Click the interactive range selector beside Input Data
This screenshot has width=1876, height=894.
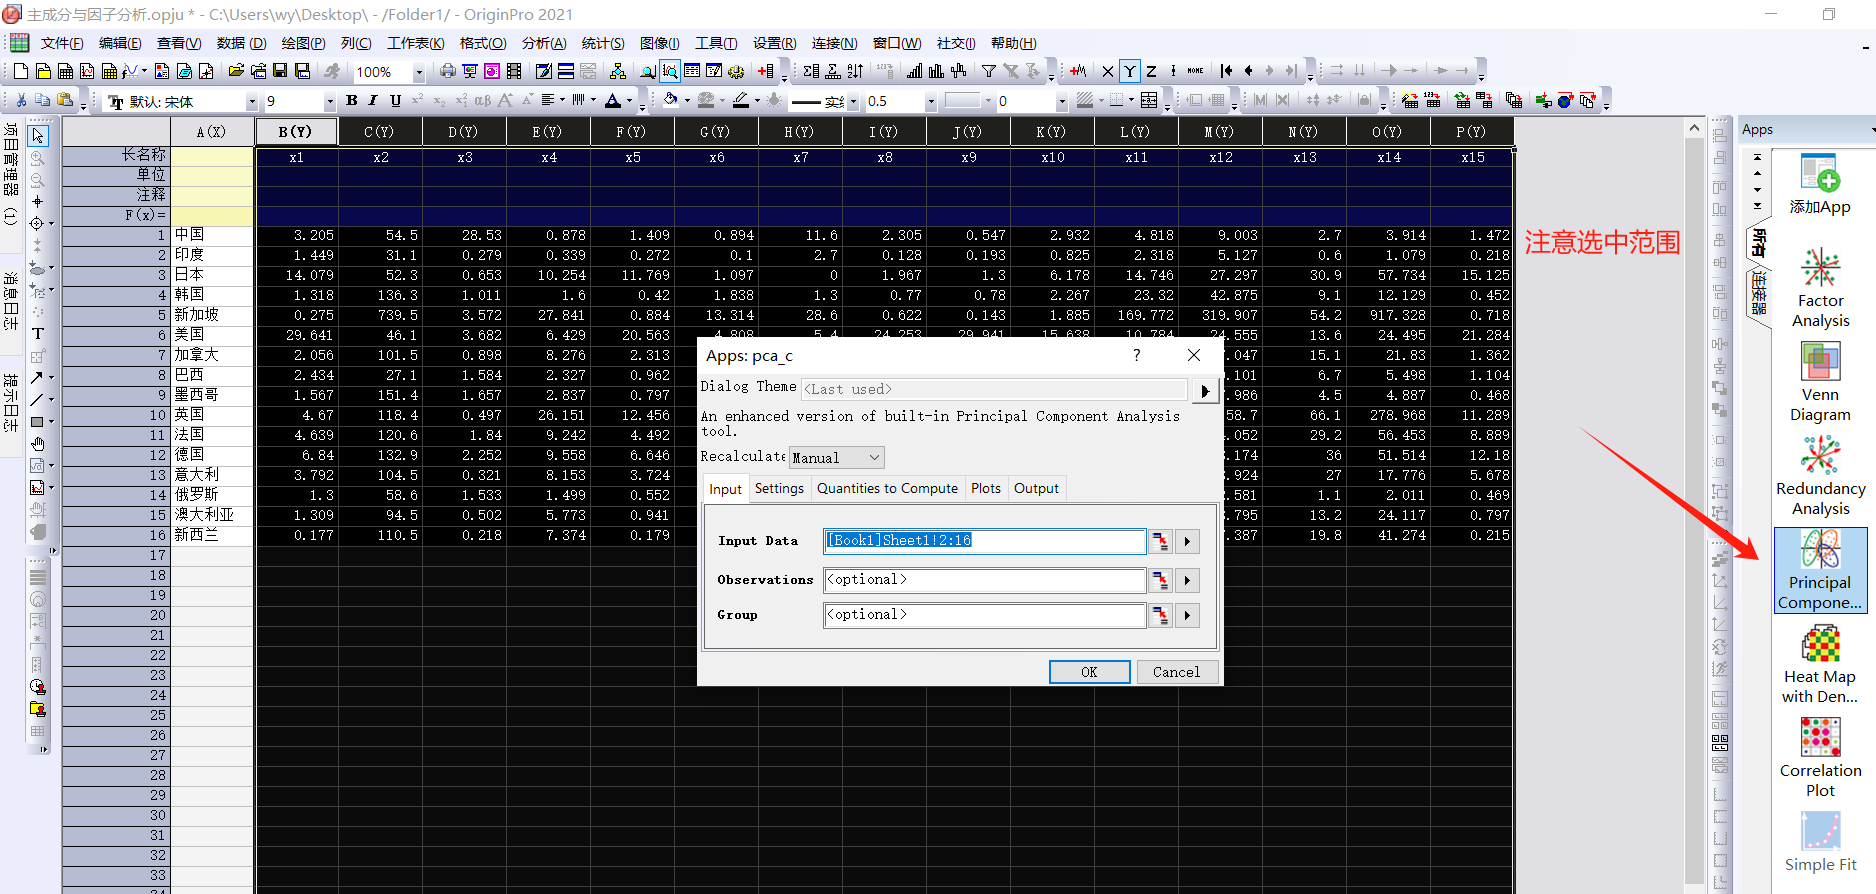(x=1160, y=541)
